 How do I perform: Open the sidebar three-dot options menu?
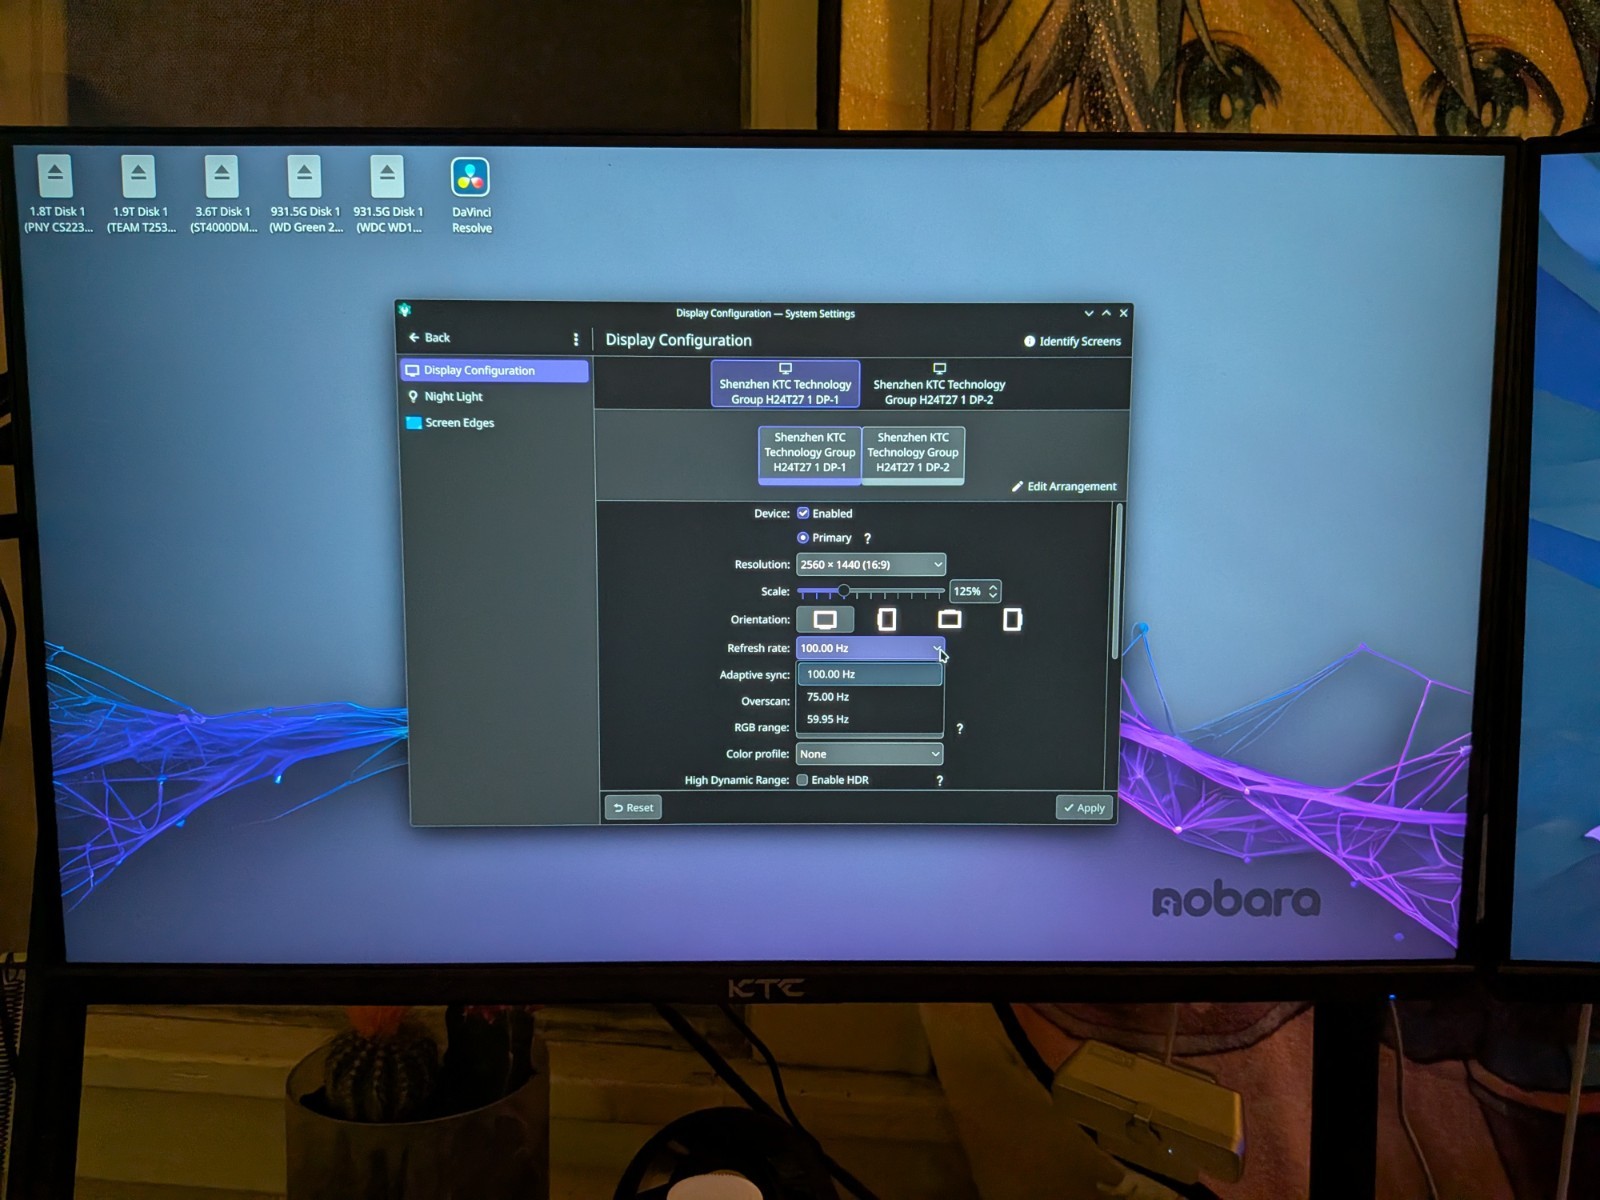tap(575, 339)
